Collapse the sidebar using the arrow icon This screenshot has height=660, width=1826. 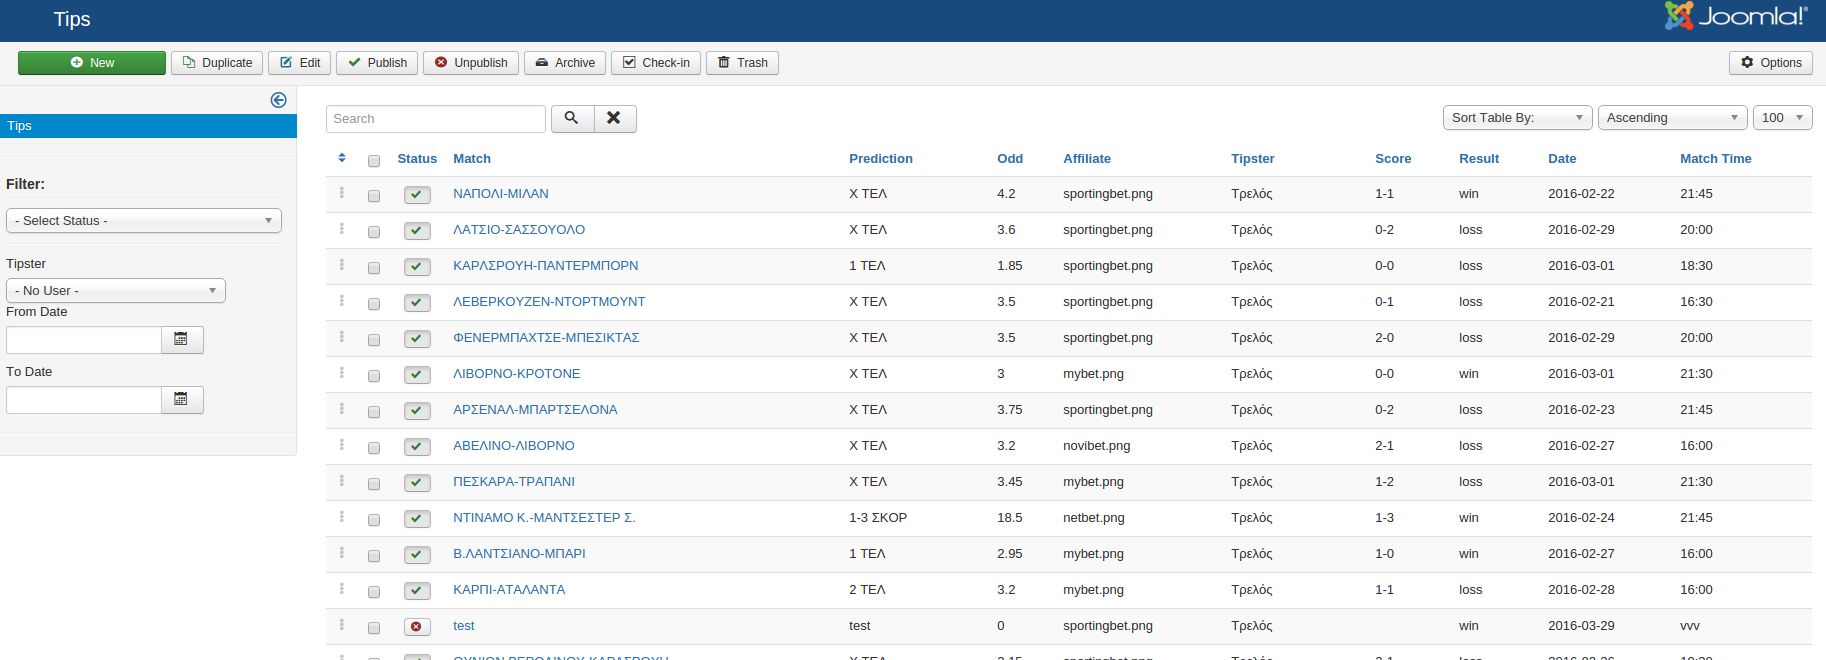[x=279, y=100]
